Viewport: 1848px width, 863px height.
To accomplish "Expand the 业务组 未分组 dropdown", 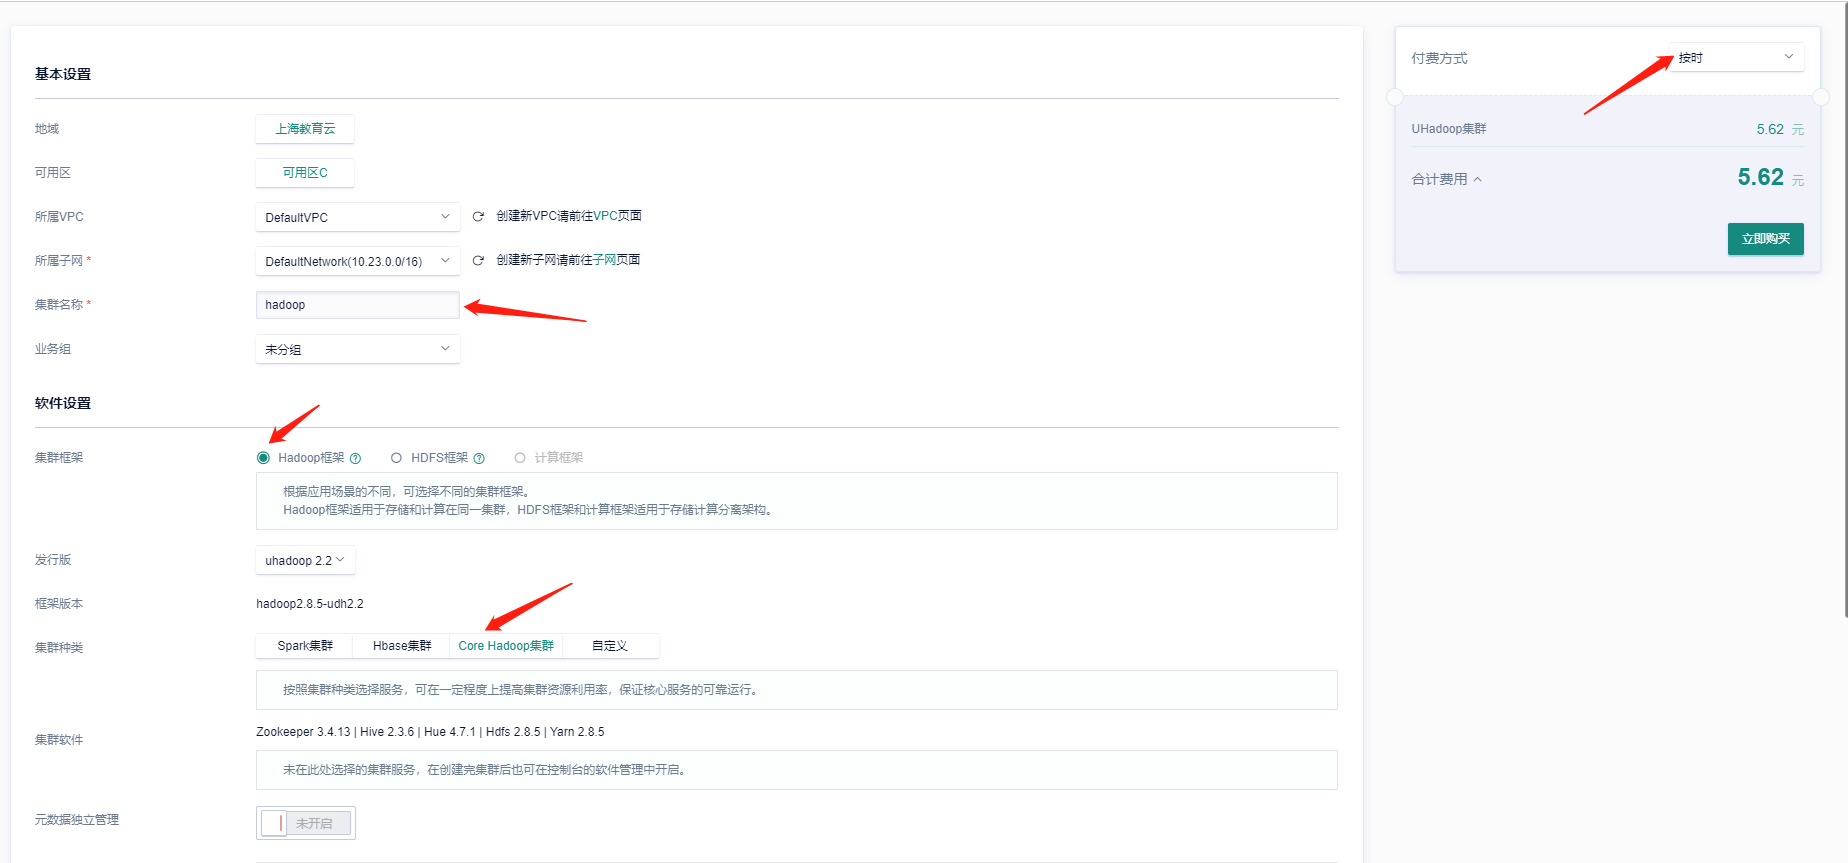I will point(357,349).
